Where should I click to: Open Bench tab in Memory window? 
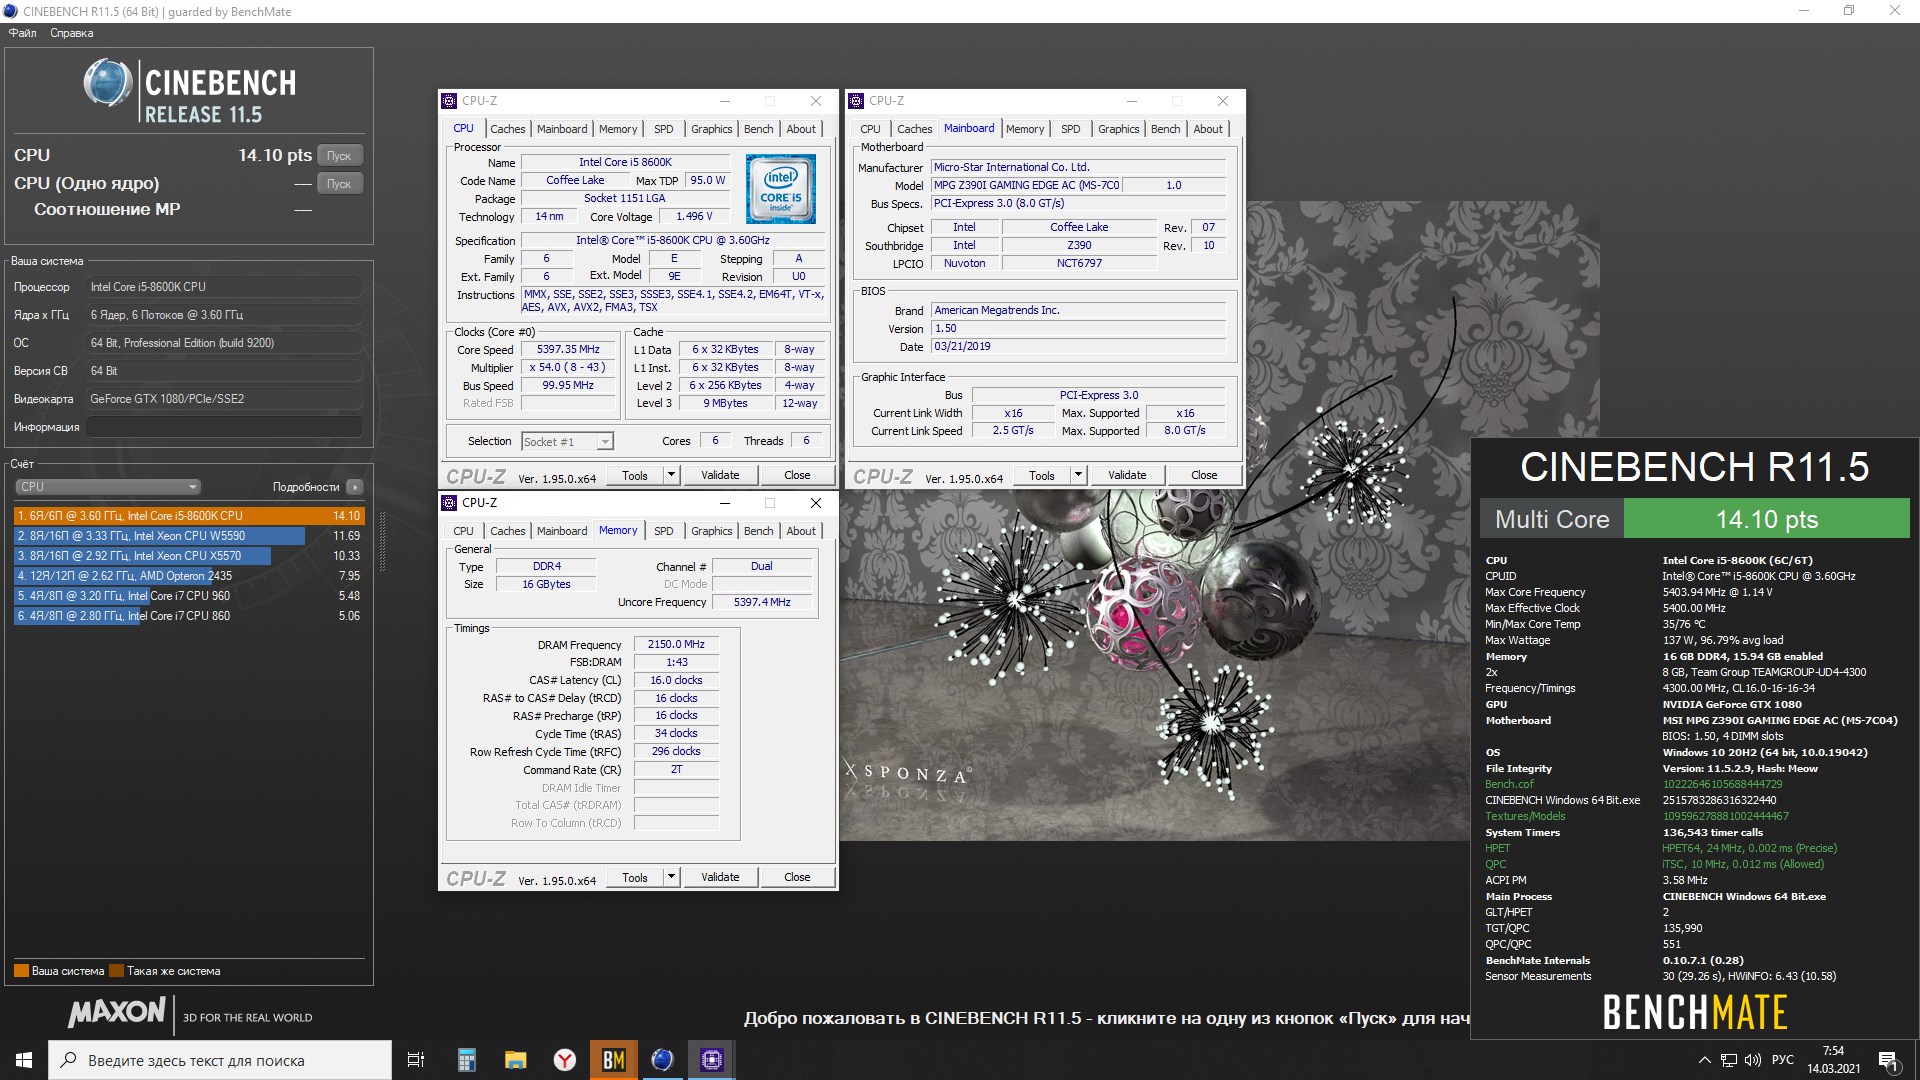759,531
